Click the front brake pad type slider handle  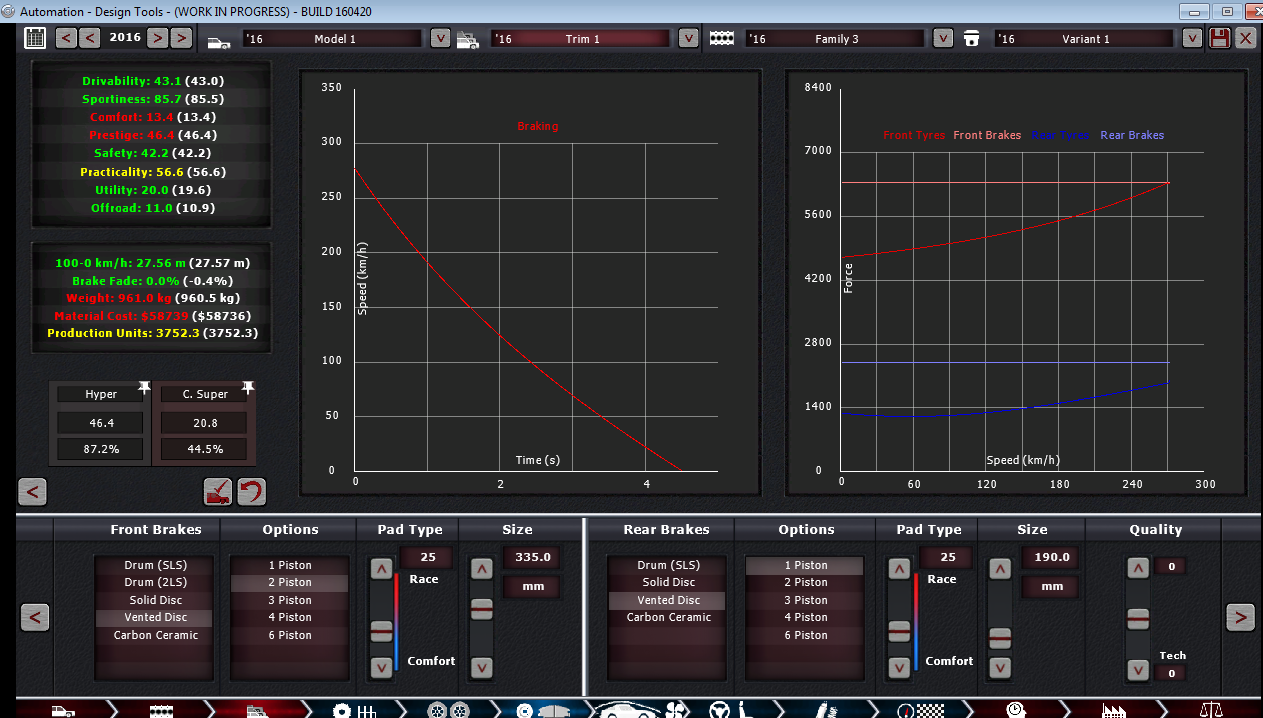381,631
